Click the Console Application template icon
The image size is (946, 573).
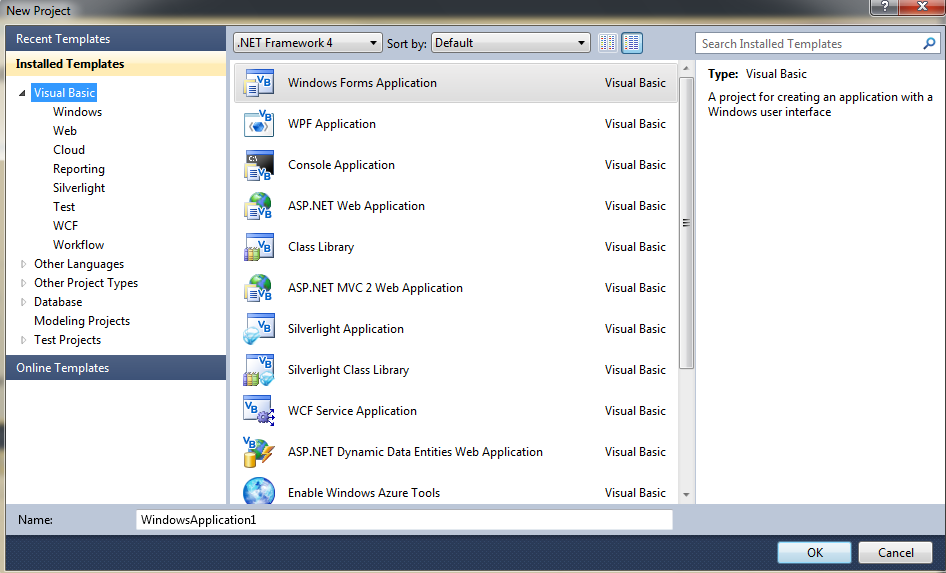pos(259,165)
